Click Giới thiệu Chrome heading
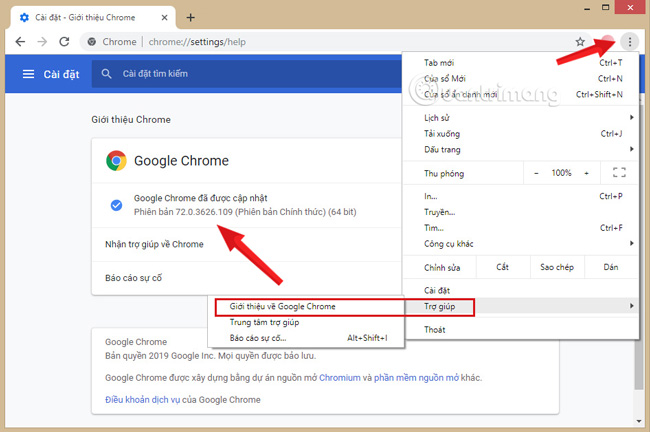Image resolution: width=650 pixels, height=432 pixels. pos(131,119)
